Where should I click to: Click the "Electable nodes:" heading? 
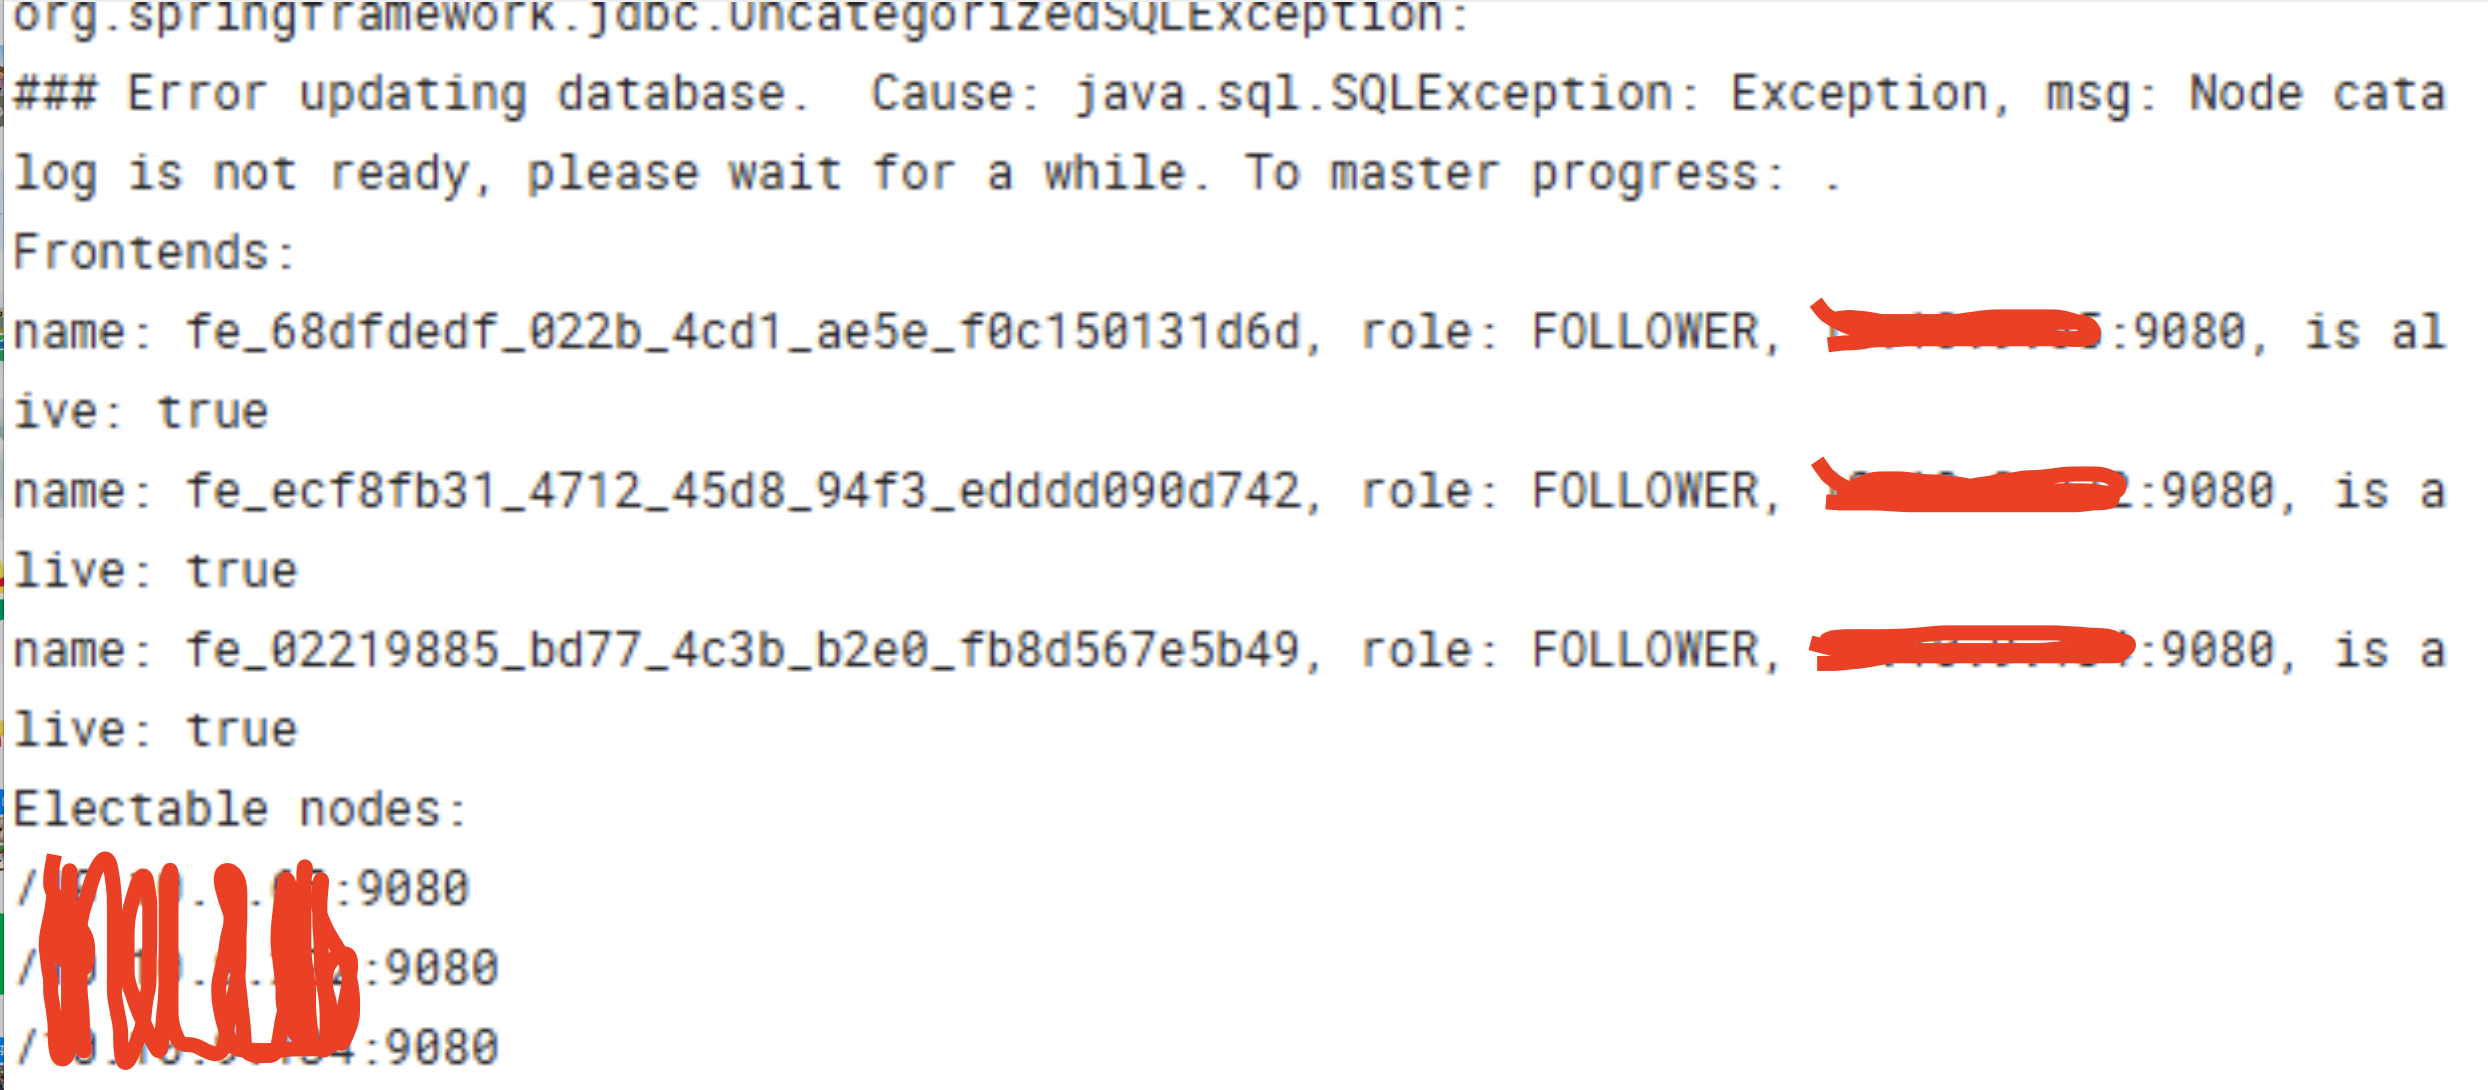coord(240,810)
